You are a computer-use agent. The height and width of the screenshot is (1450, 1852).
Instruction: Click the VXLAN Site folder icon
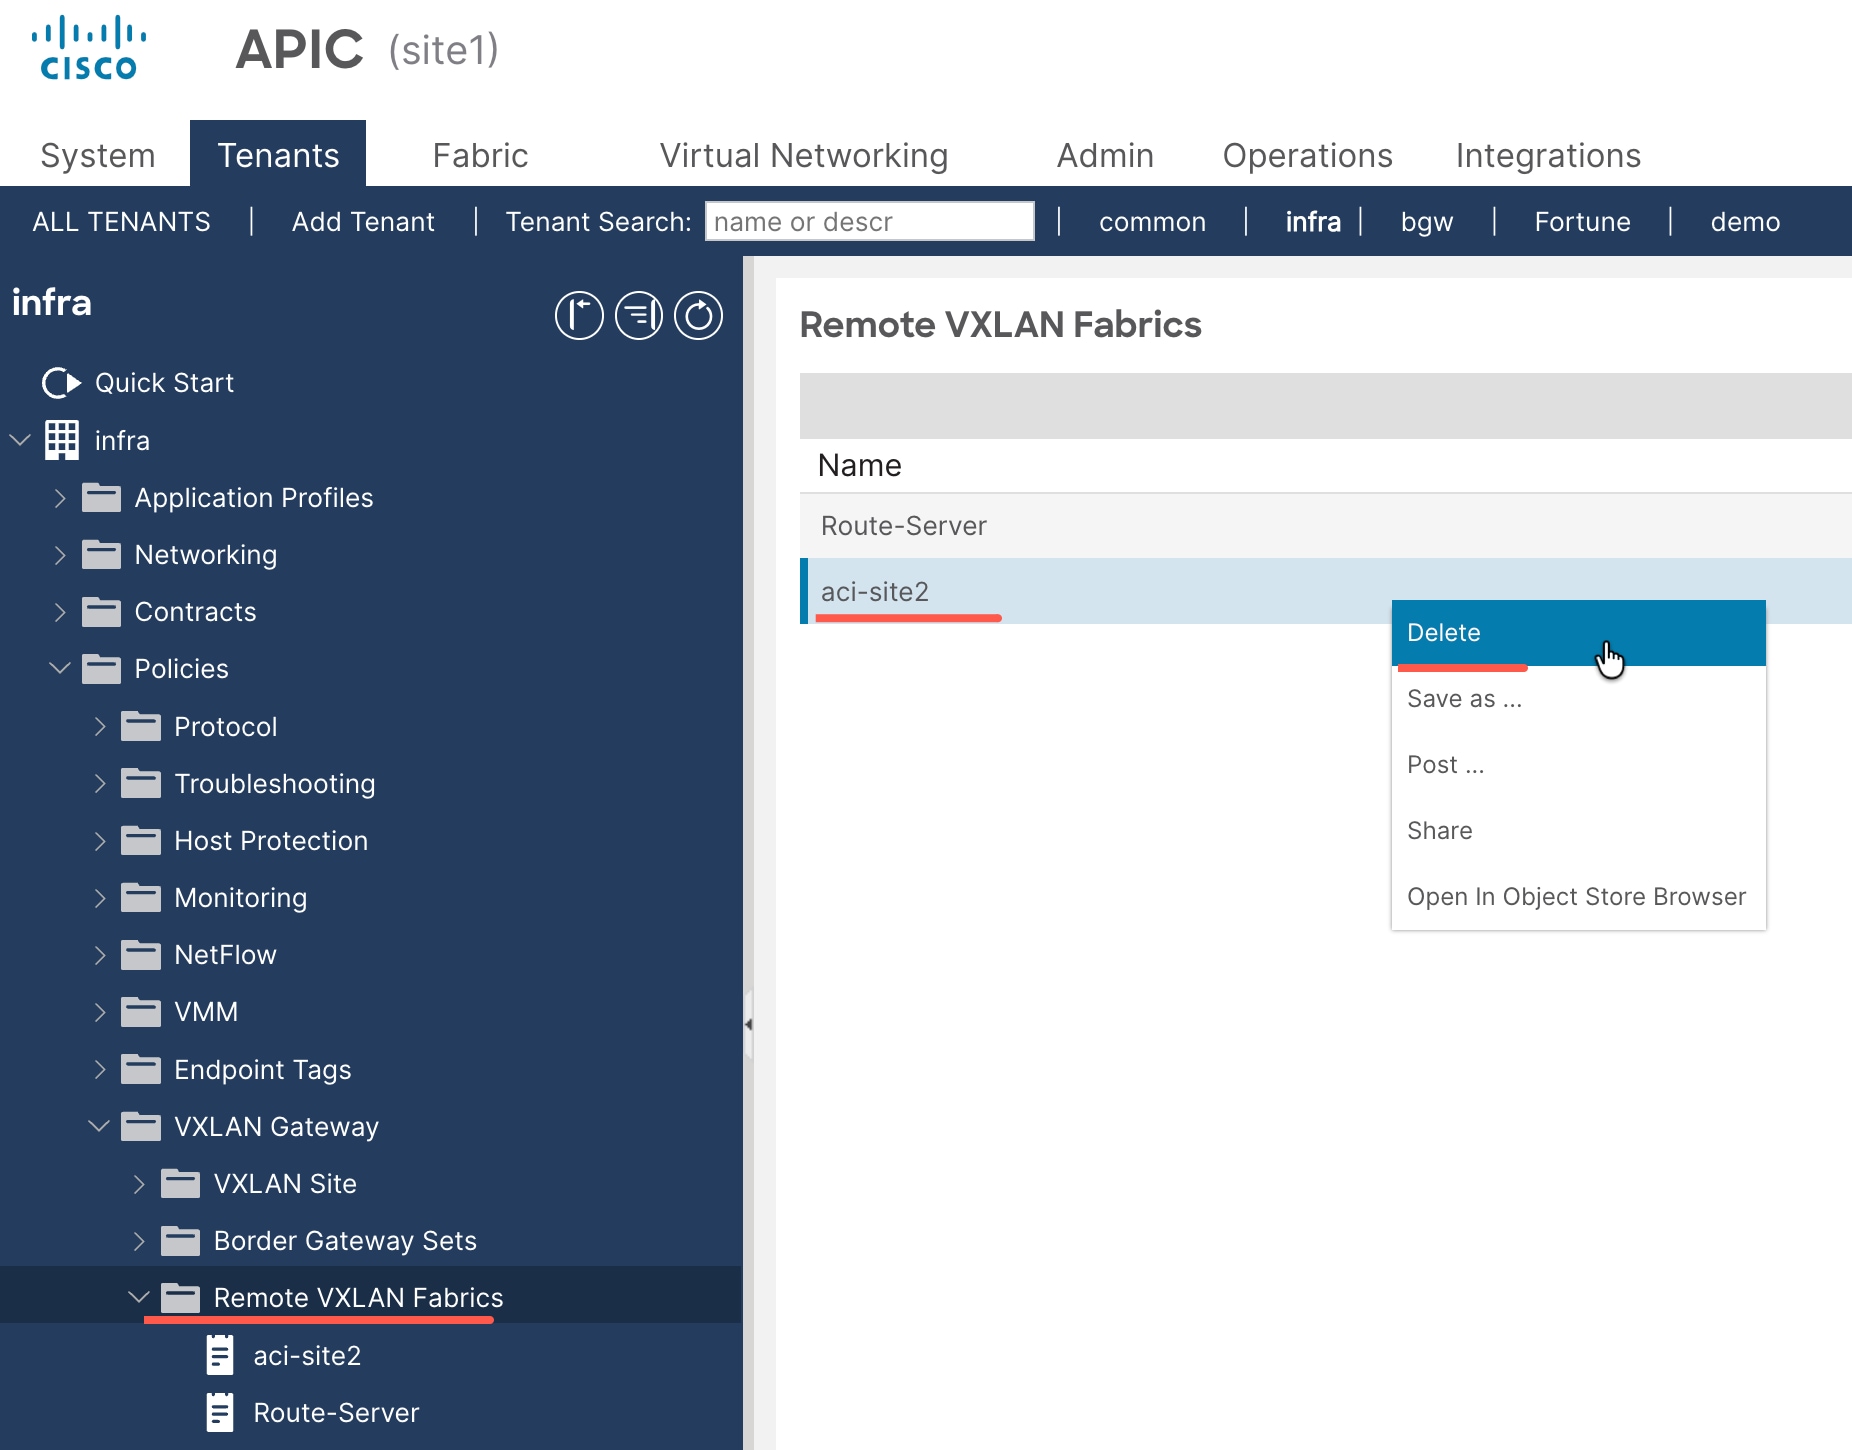click(181, 1183)
